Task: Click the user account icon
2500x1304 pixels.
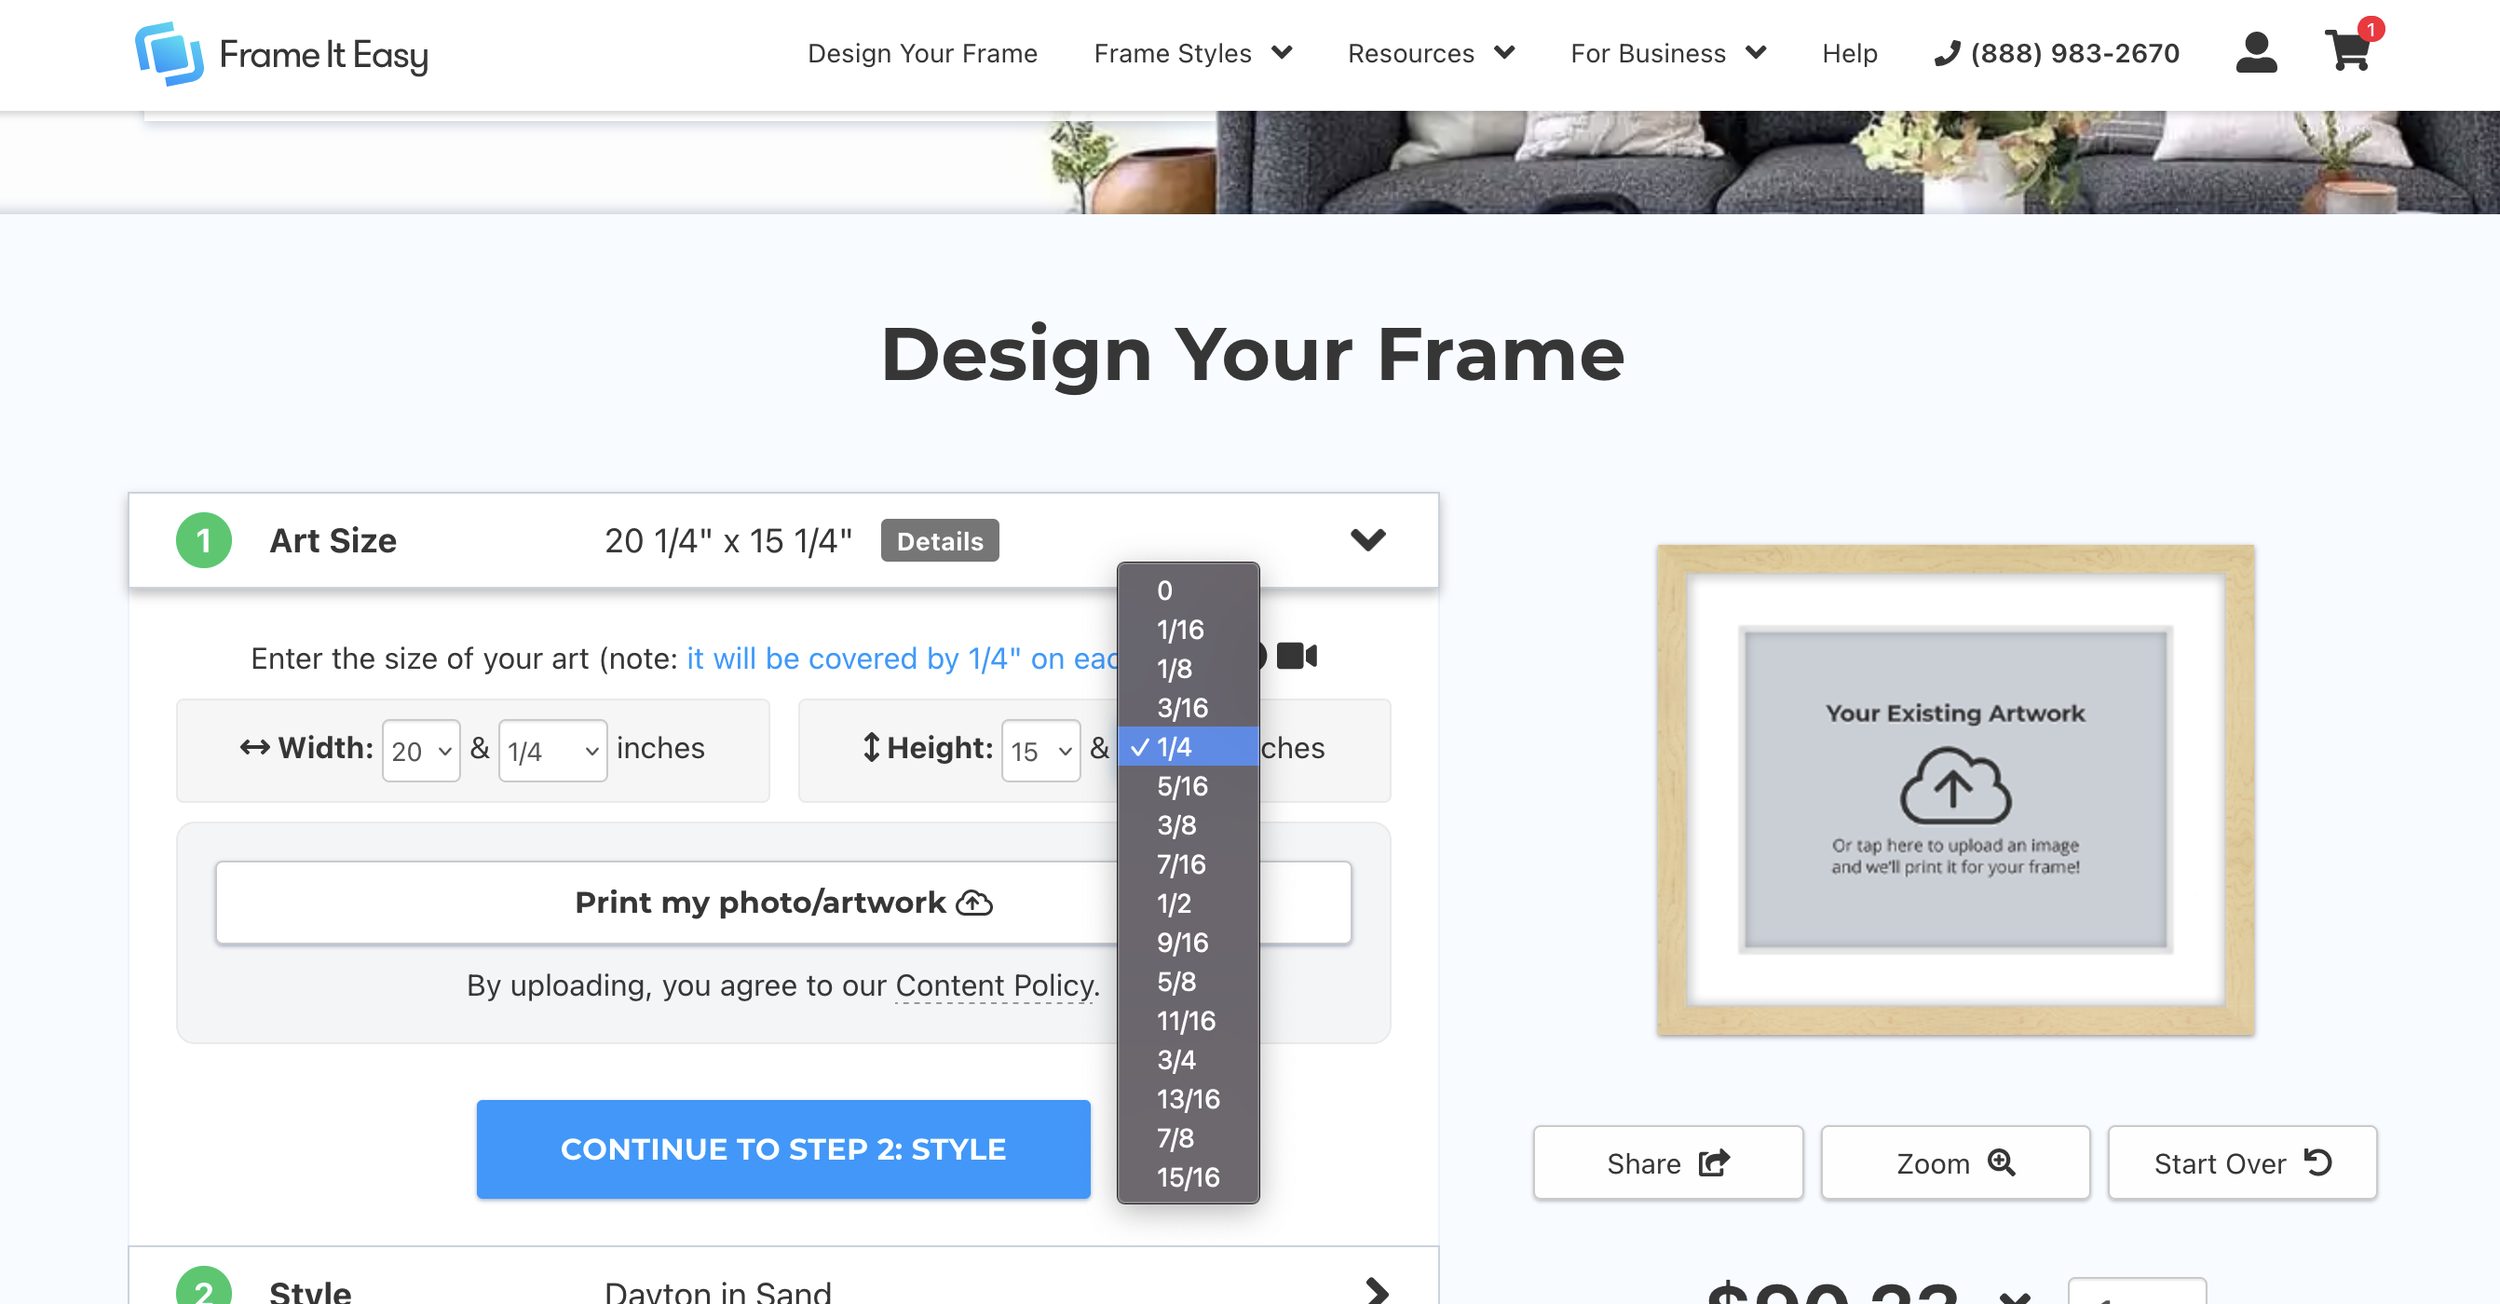Action: (x=2256, y=53)
